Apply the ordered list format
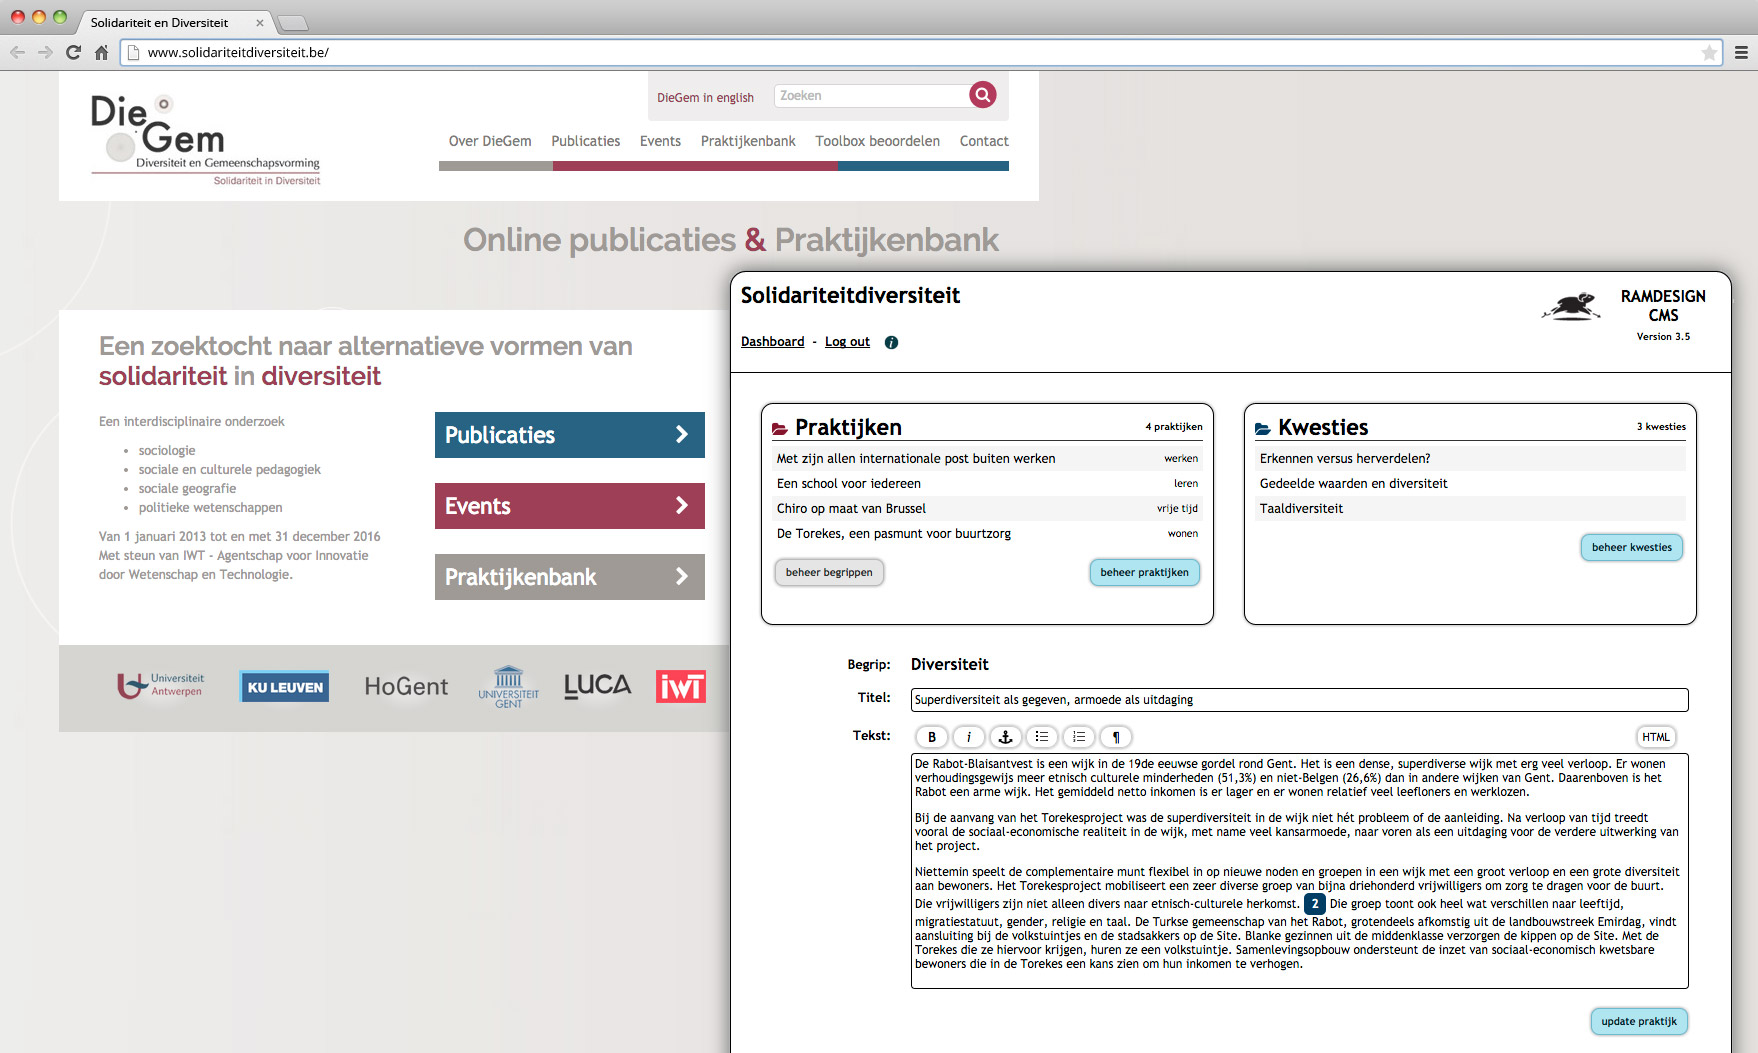This screenshot has width=1758, height=1053. click(x=1079, y=737)
